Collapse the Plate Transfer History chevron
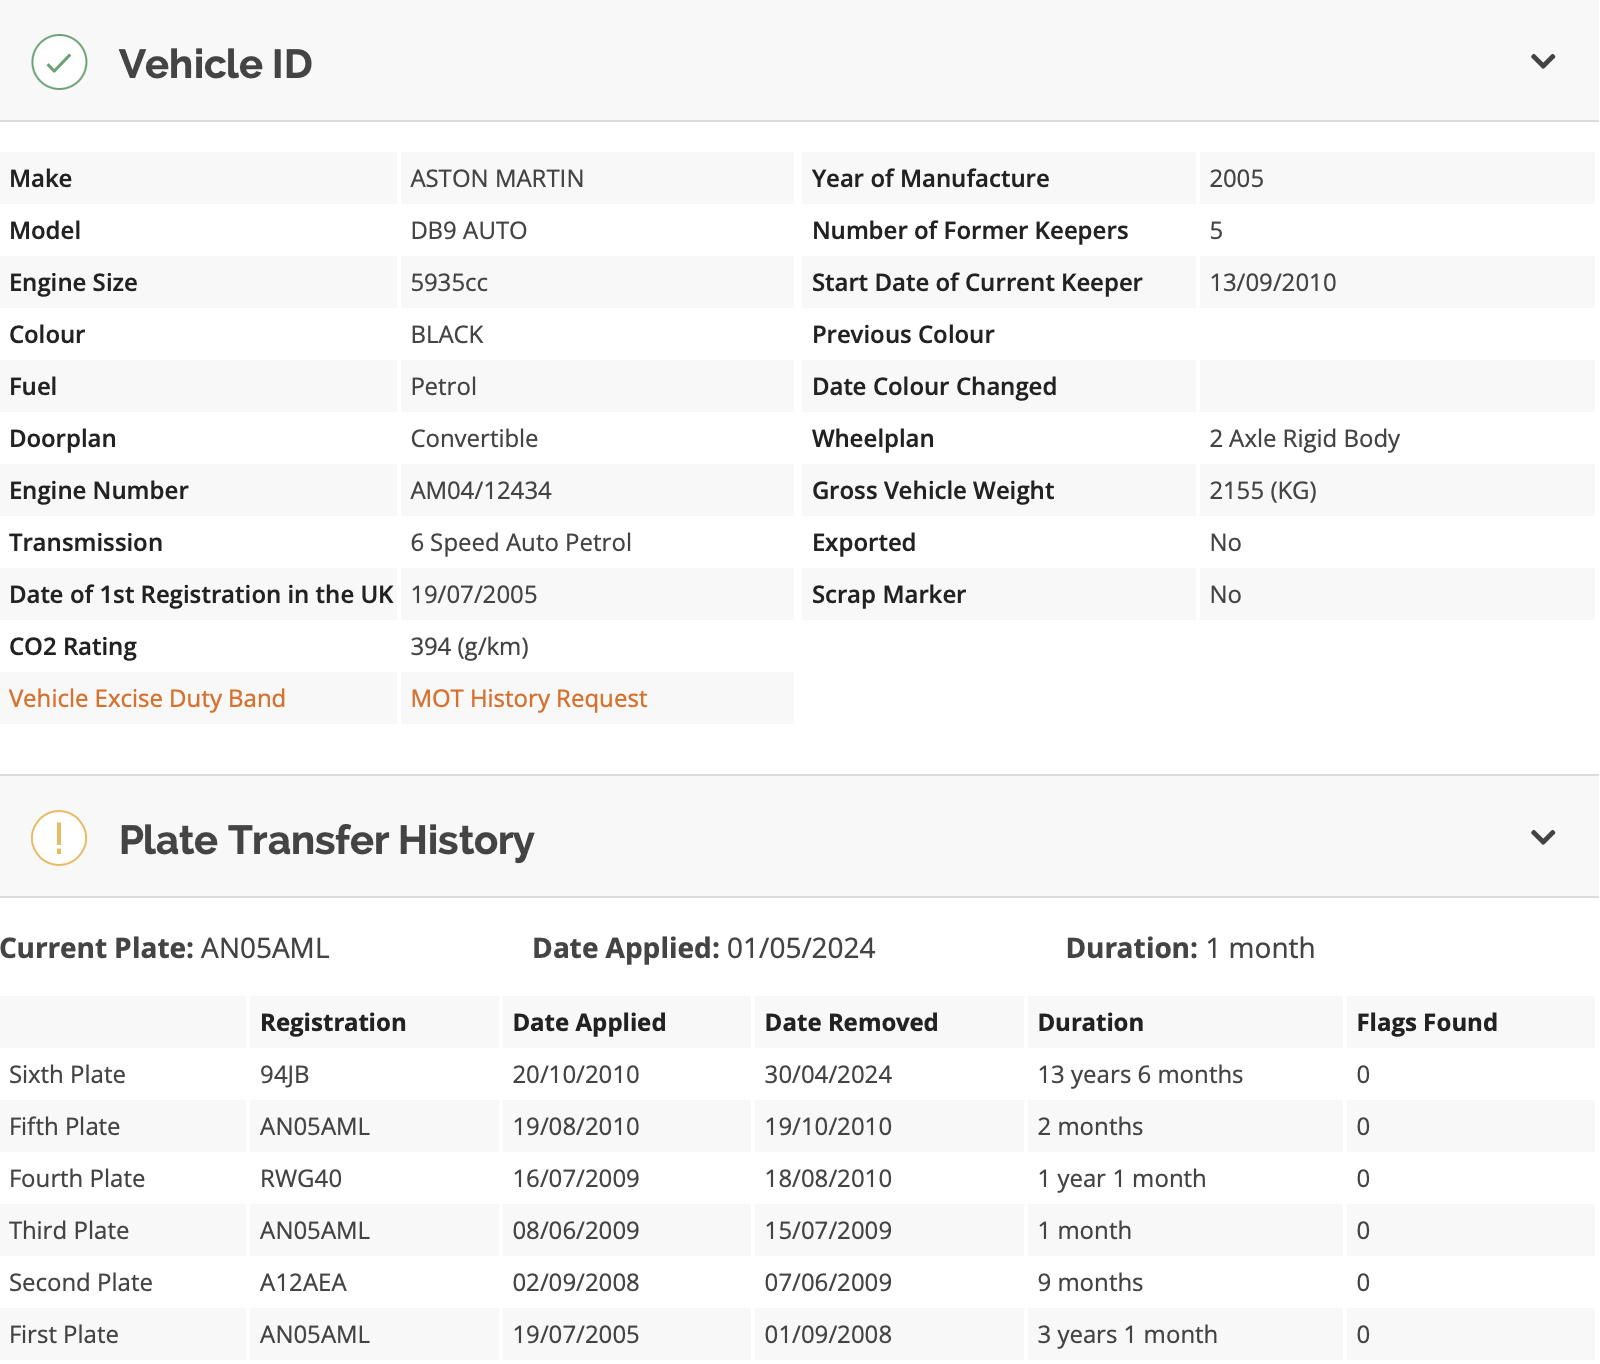Image resolution: width=1600 pixels, height=1364 pixels. click(1543, 838)
